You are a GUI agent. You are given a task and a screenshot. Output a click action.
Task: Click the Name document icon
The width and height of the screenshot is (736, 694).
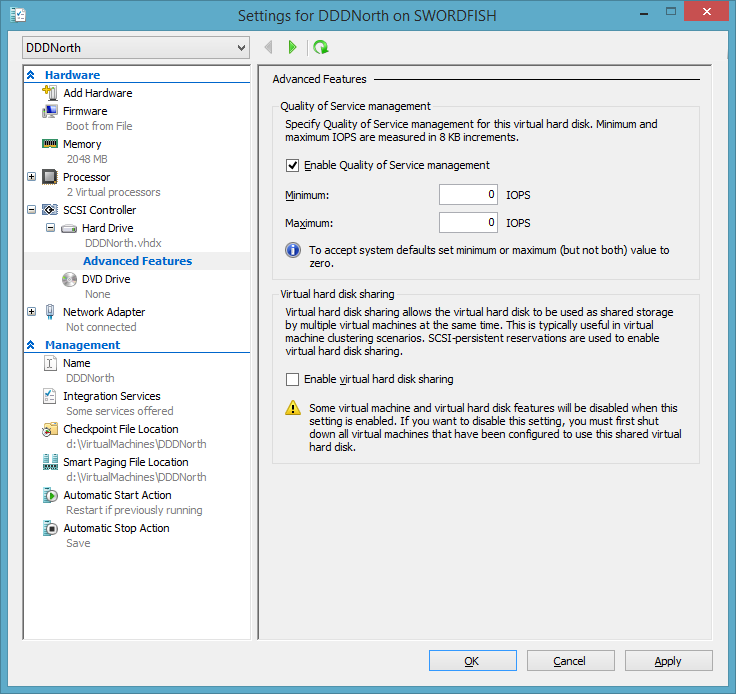50,363
